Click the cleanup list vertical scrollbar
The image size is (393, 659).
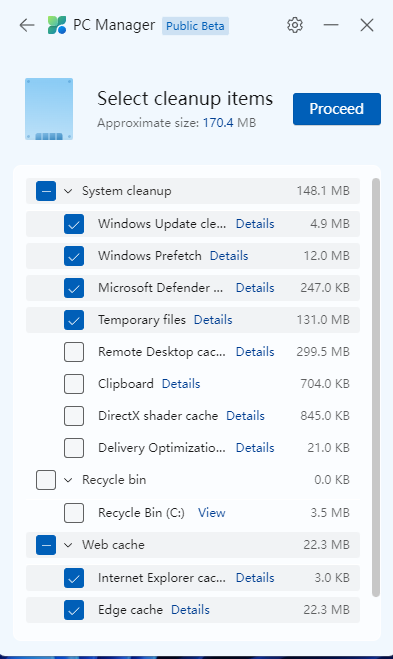click(x=376, y=387)
